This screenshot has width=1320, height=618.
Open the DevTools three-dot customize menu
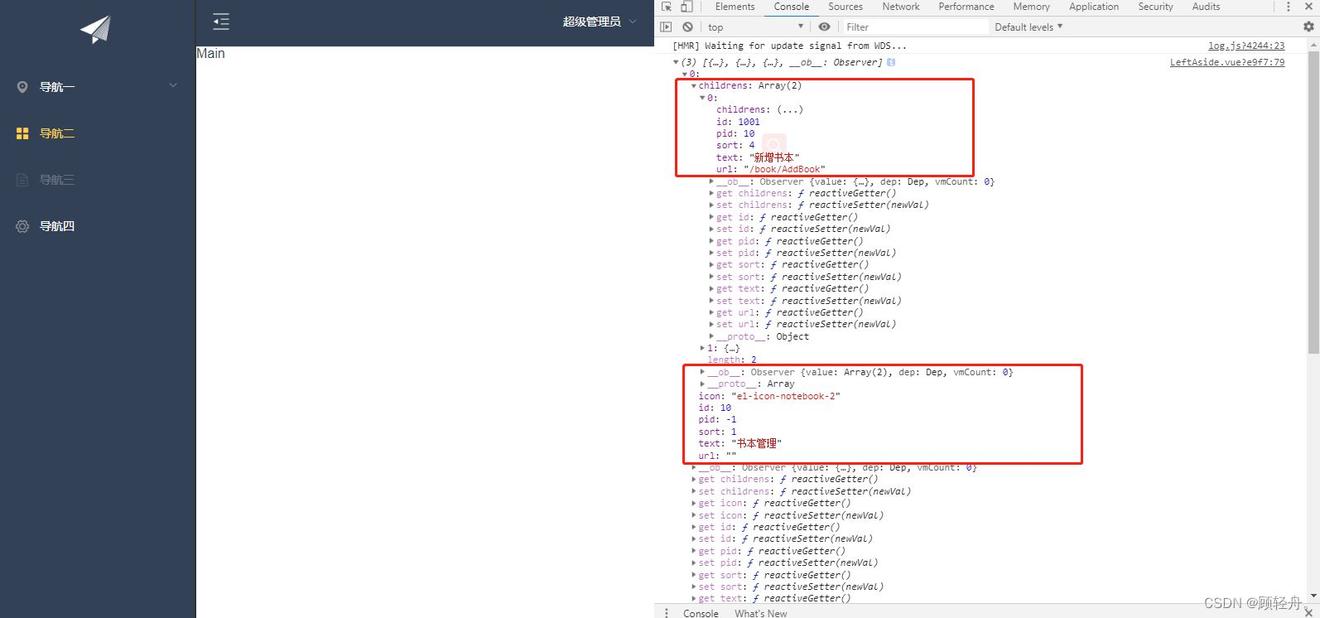pyautogui.click(x=1290, y=7)
